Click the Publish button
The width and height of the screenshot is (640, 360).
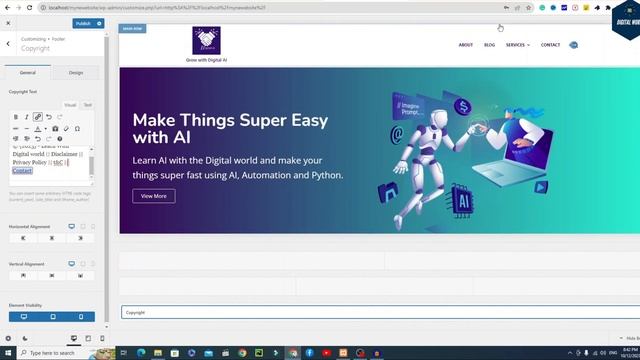(x=83, y=23)
